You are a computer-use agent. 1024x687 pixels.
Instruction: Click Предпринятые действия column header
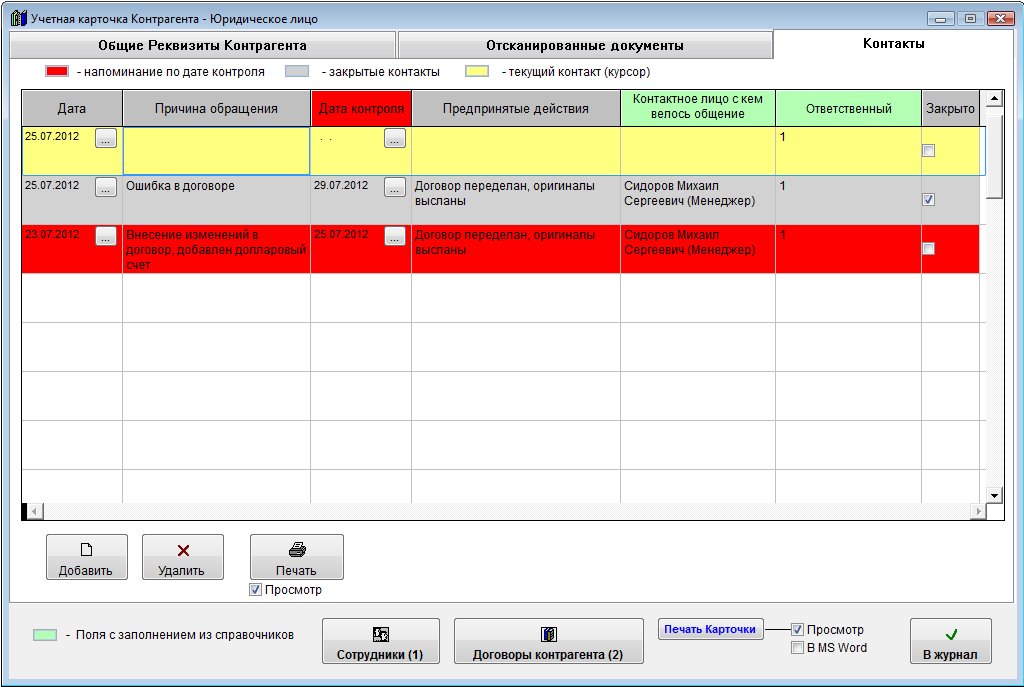tap(516, 108)
